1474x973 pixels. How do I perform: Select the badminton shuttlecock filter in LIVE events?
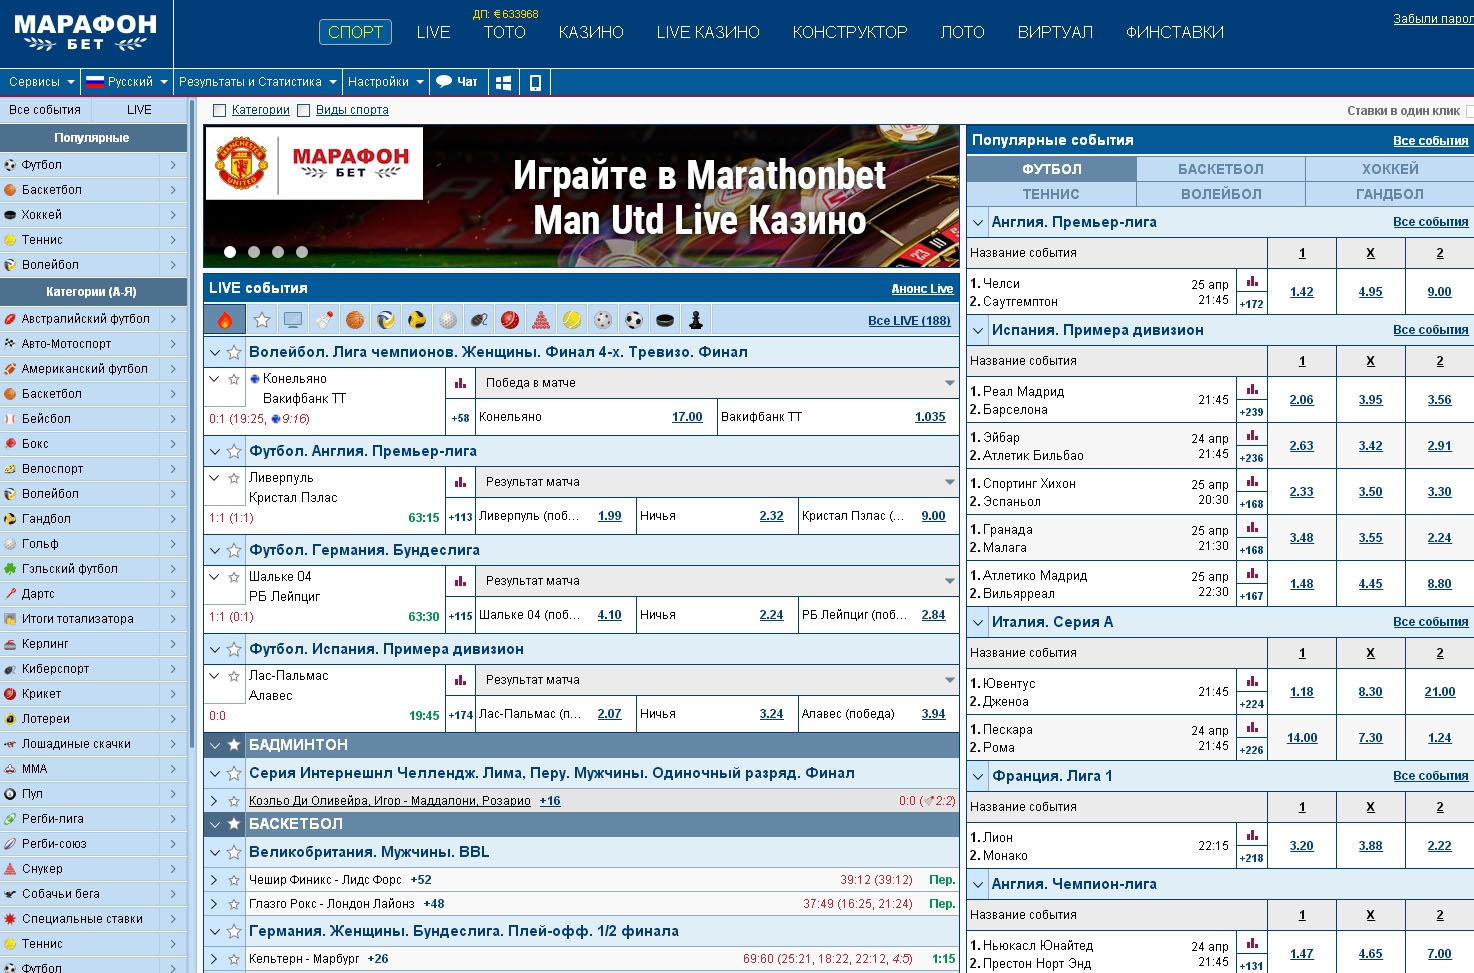(x=324, y=320)
